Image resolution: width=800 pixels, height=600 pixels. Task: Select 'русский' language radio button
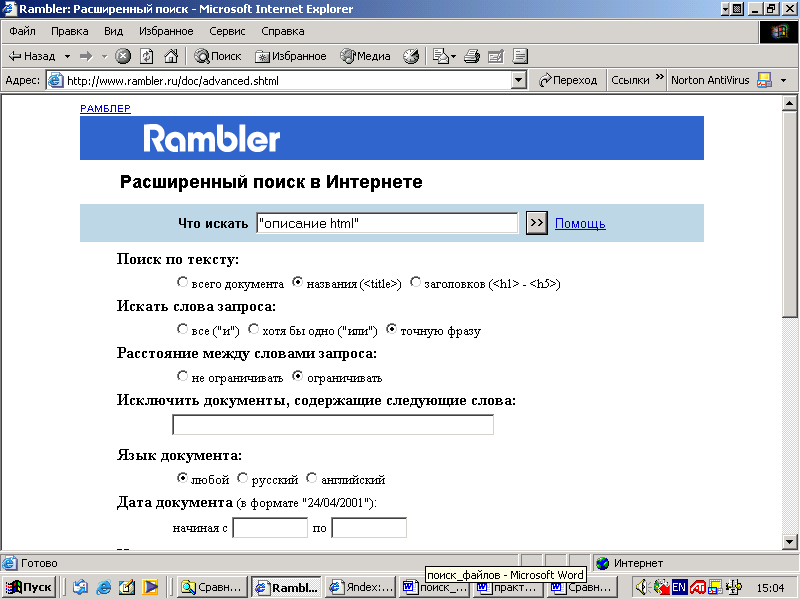[x=243, y=478]
